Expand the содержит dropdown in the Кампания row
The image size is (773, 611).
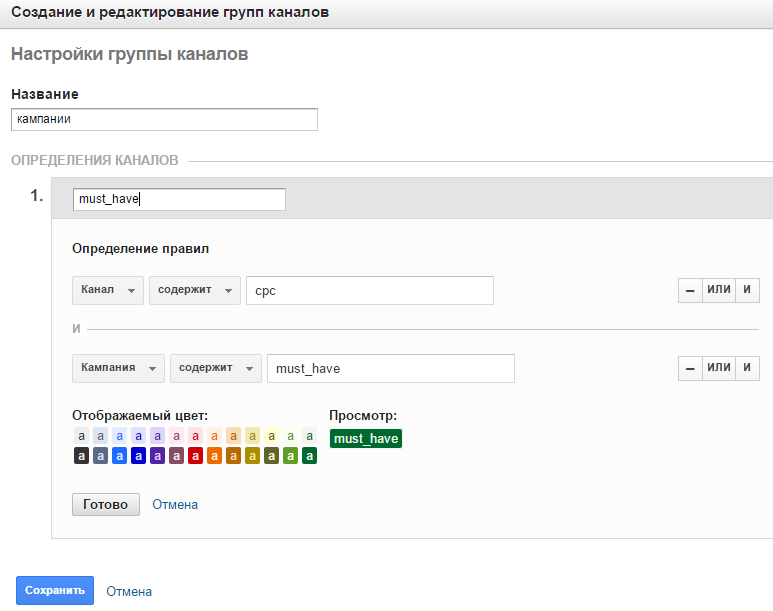pos(216,368)
